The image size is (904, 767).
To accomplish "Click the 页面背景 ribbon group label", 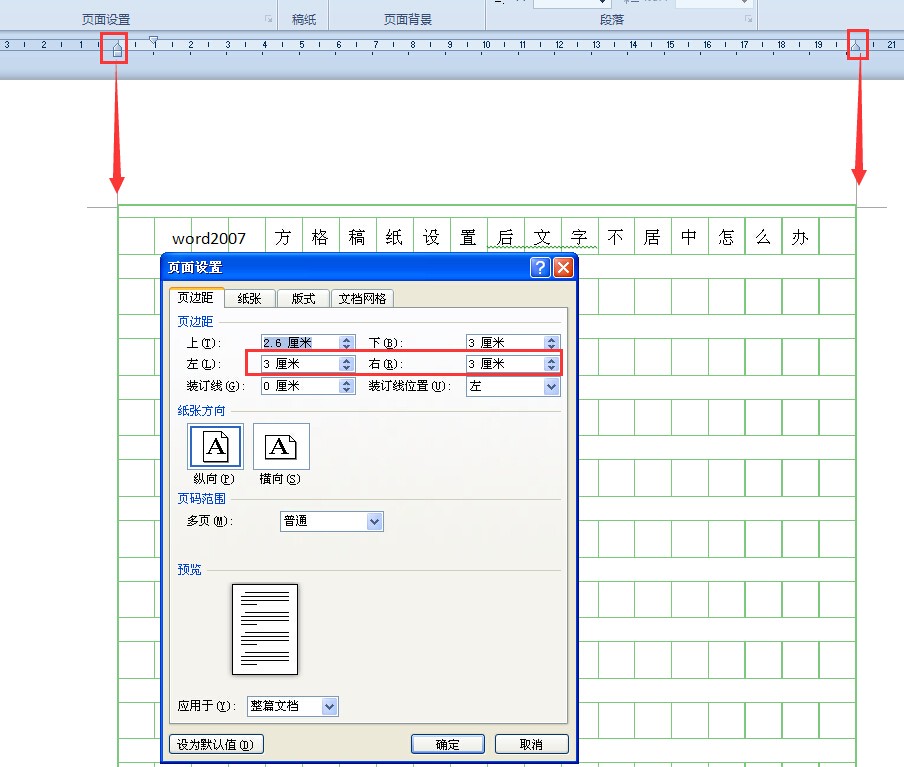I will click(408, 20).
